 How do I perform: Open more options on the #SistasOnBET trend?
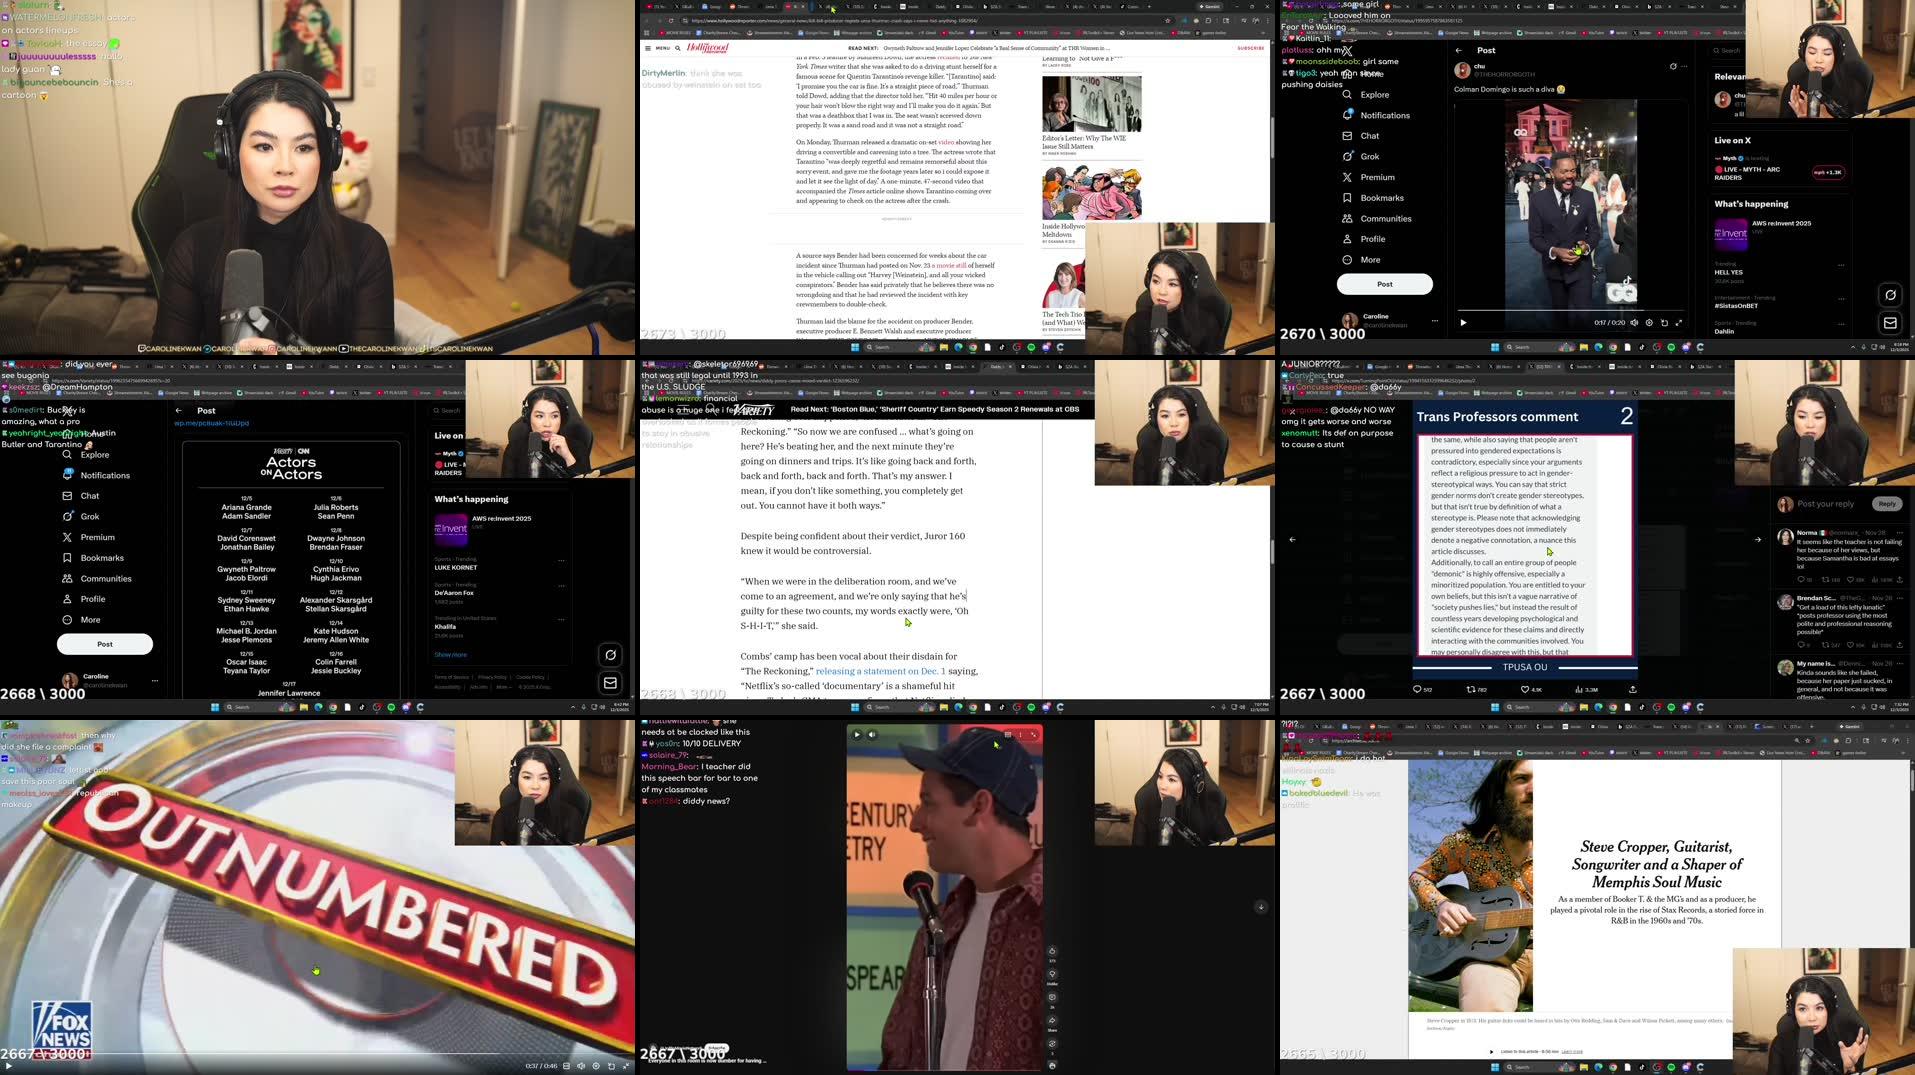[x=1841, y=299]
